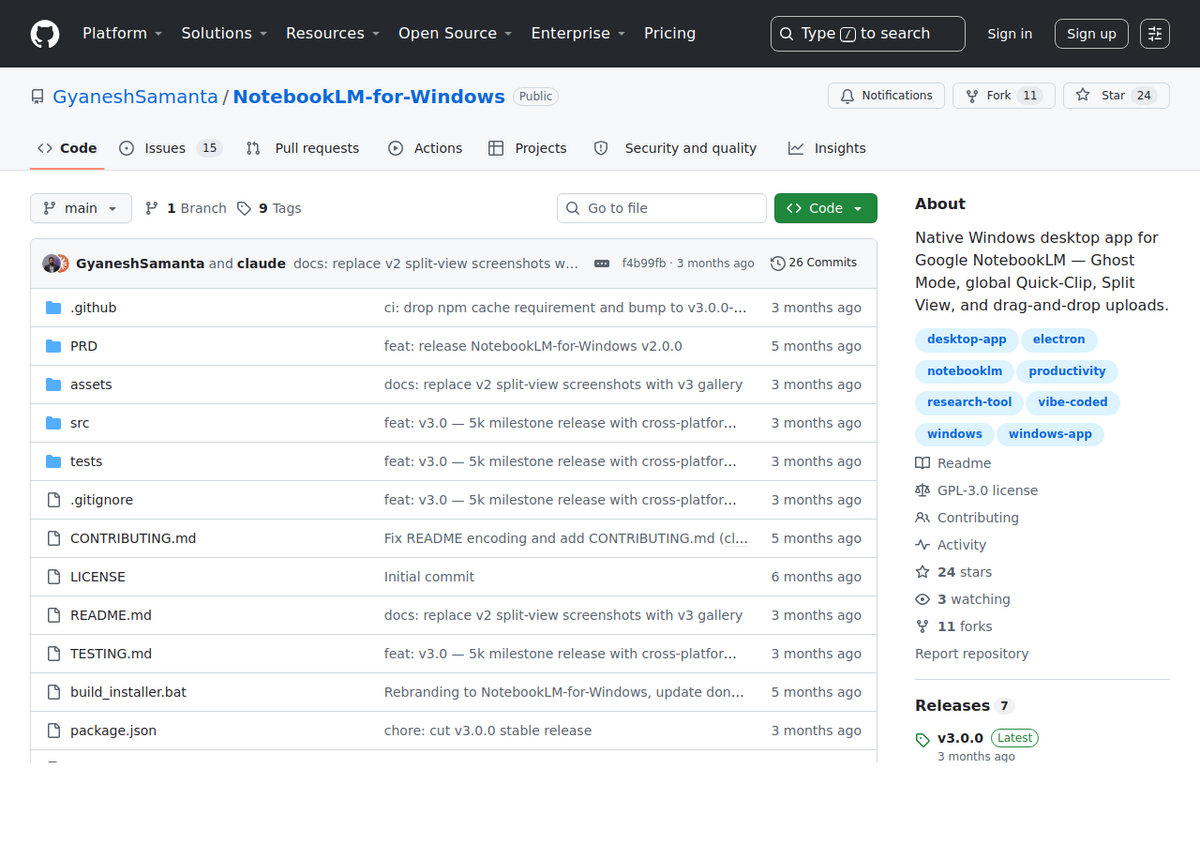
Task: Click the branch icon beside 1 Branch
Action: (152, 208)
